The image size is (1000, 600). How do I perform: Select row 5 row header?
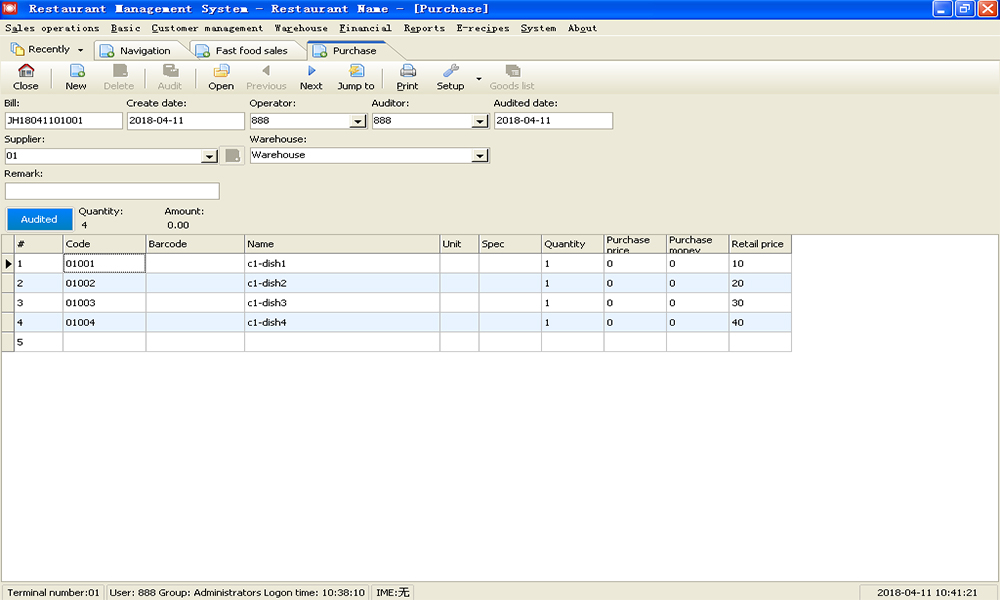click(x=8, y=342)
